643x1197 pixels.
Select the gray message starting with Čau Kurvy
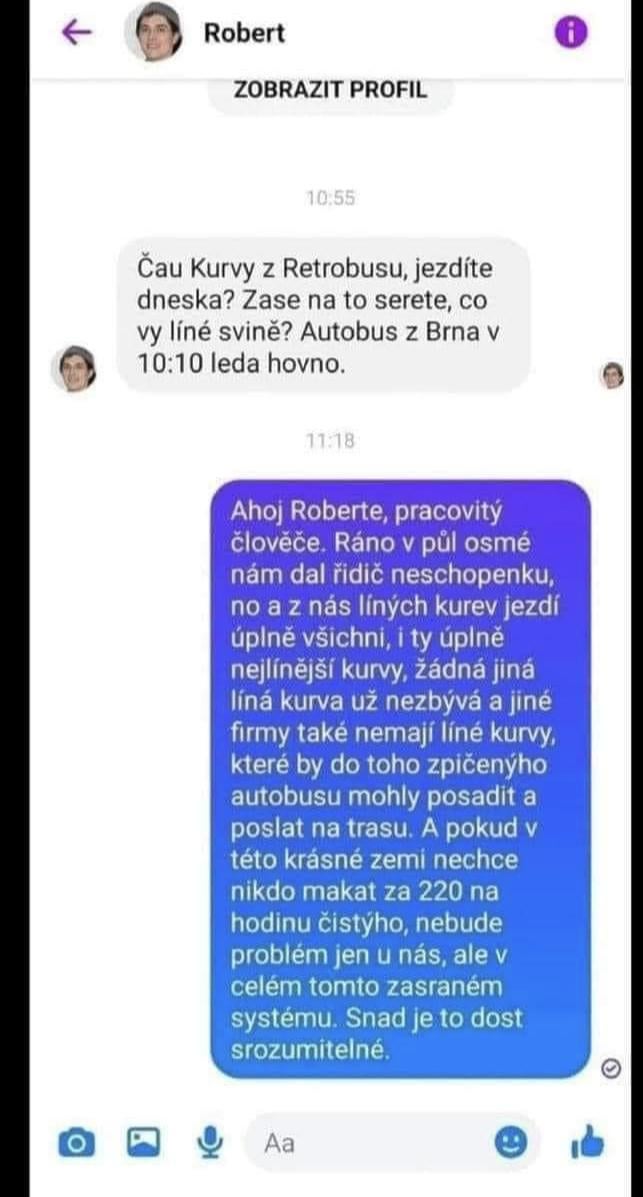324,317
